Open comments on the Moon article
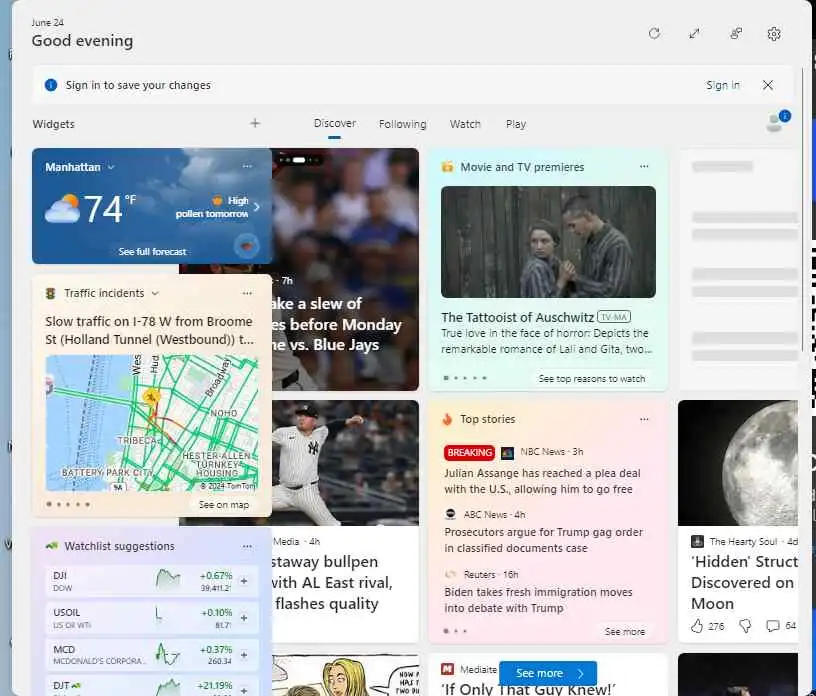816x696 pixels. (x=773, y=626)
